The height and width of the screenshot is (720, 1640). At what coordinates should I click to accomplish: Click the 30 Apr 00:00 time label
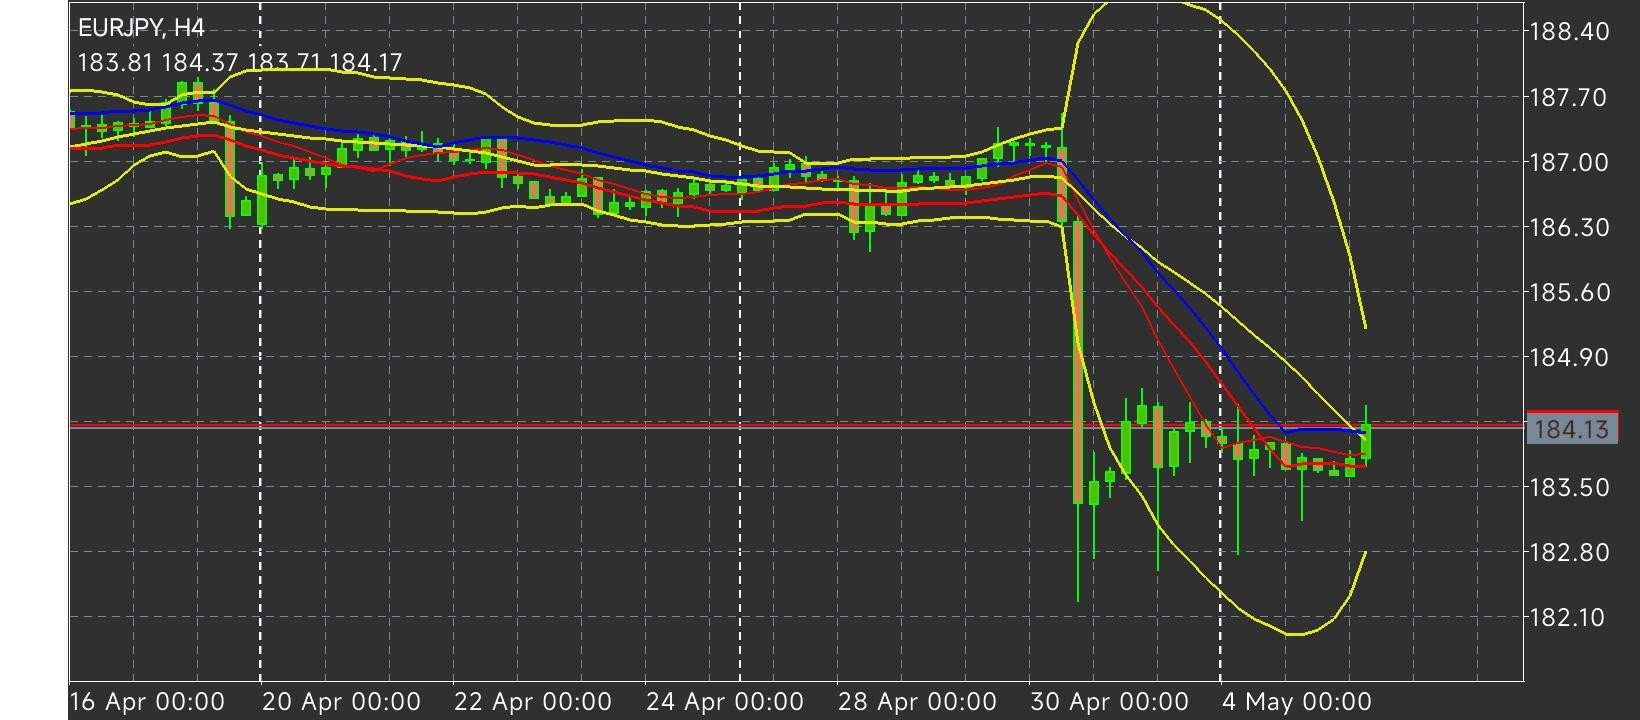pos(1109,701)
